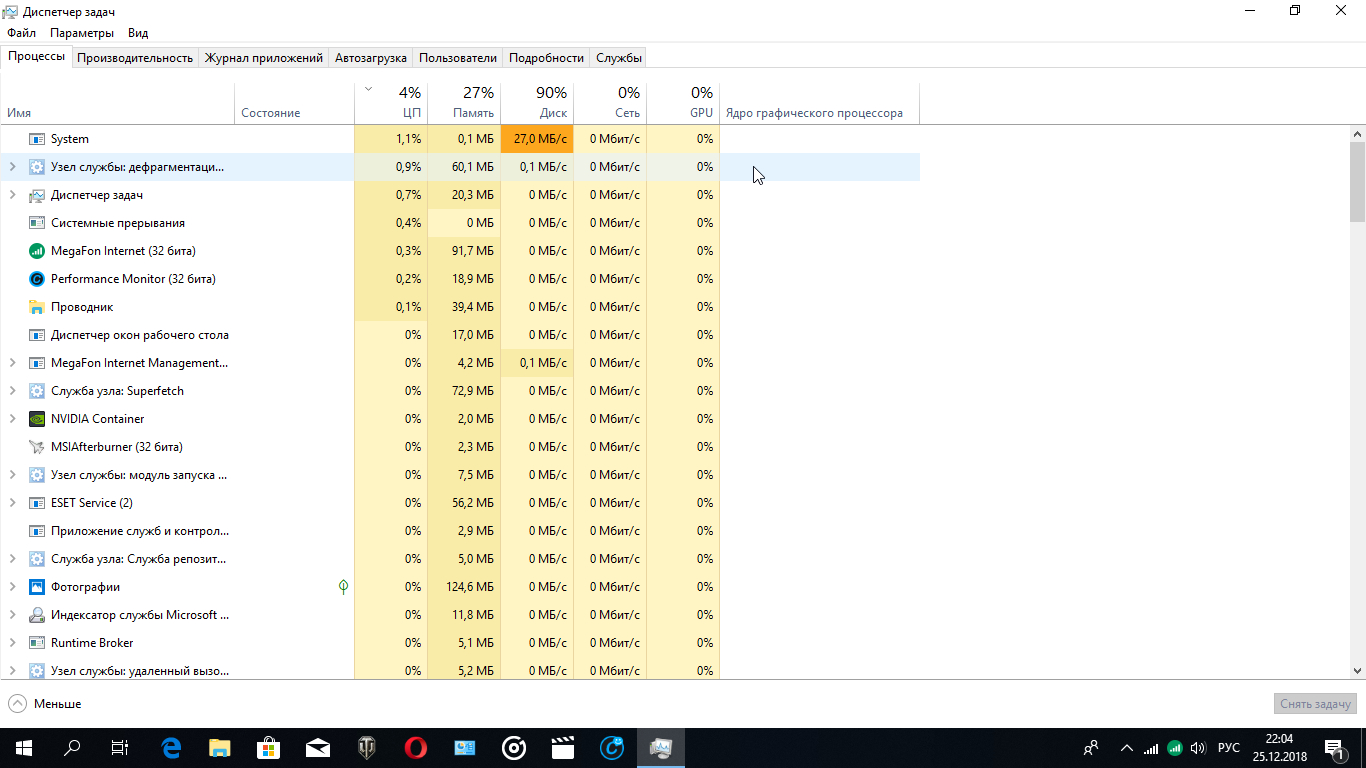Sort by the Диск column header
The width and height of the screenshot is (1366, 768).
coord(537,103)
